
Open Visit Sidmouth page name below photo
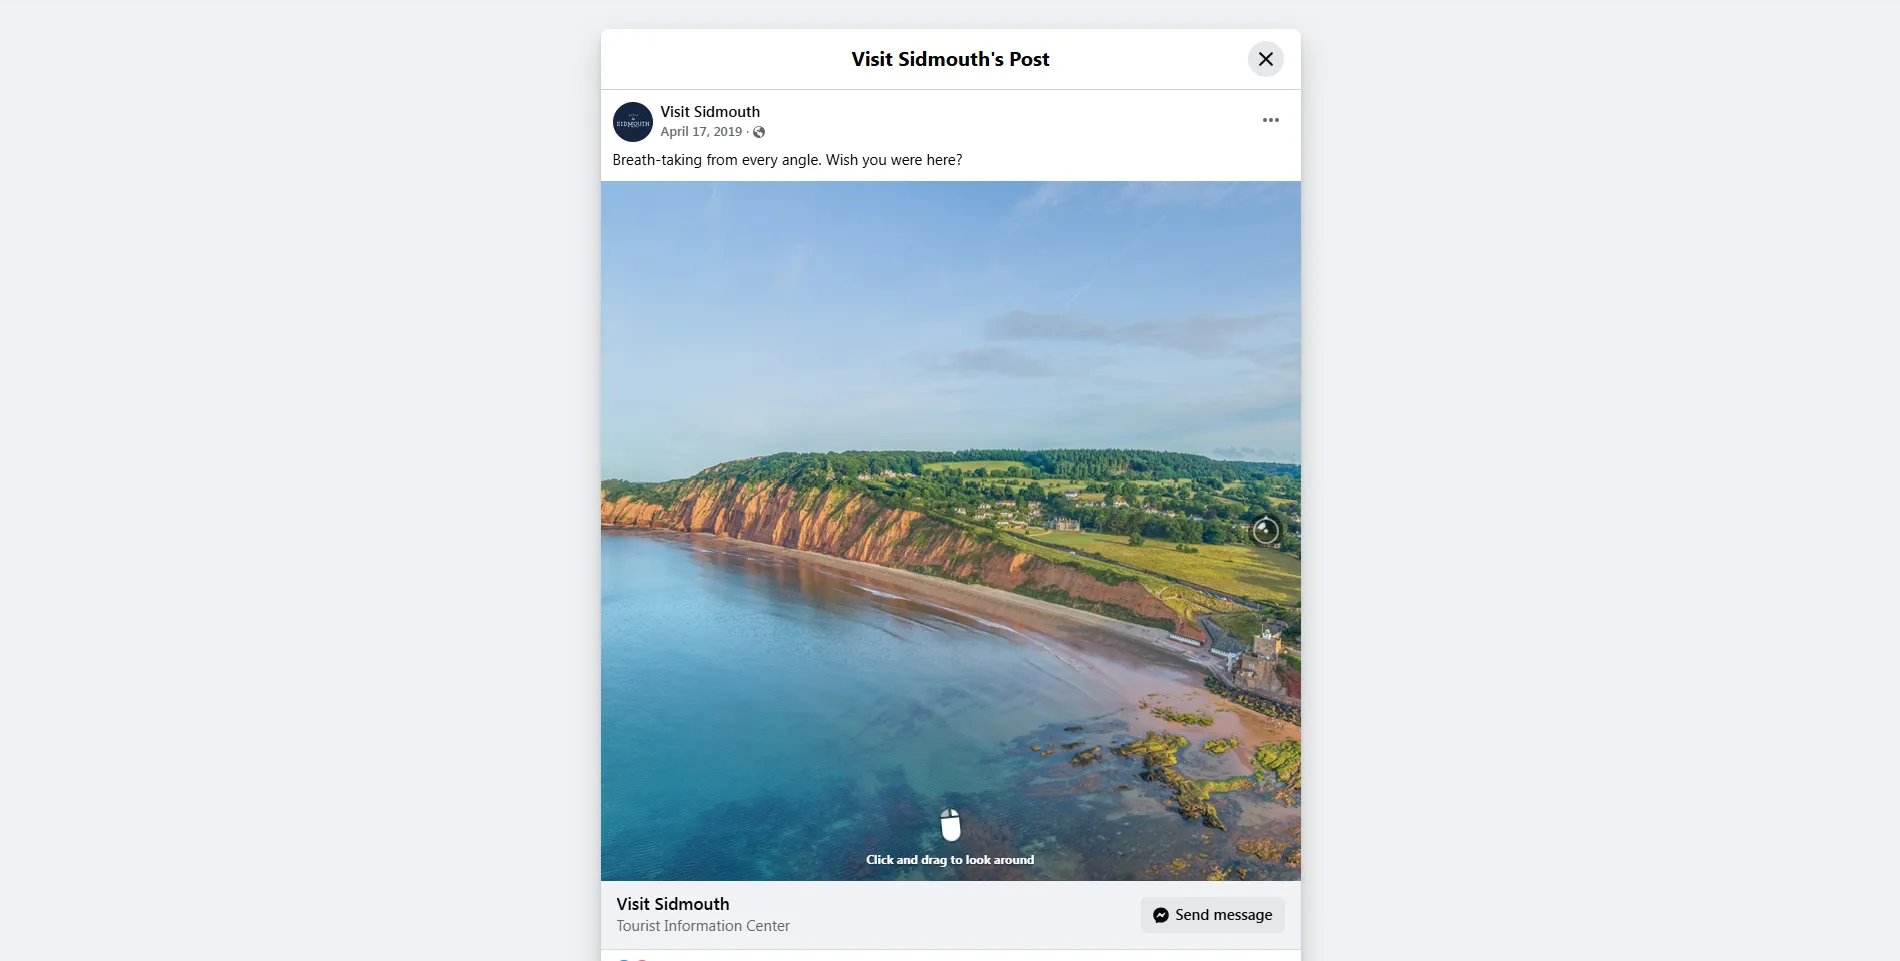point(673,904)
